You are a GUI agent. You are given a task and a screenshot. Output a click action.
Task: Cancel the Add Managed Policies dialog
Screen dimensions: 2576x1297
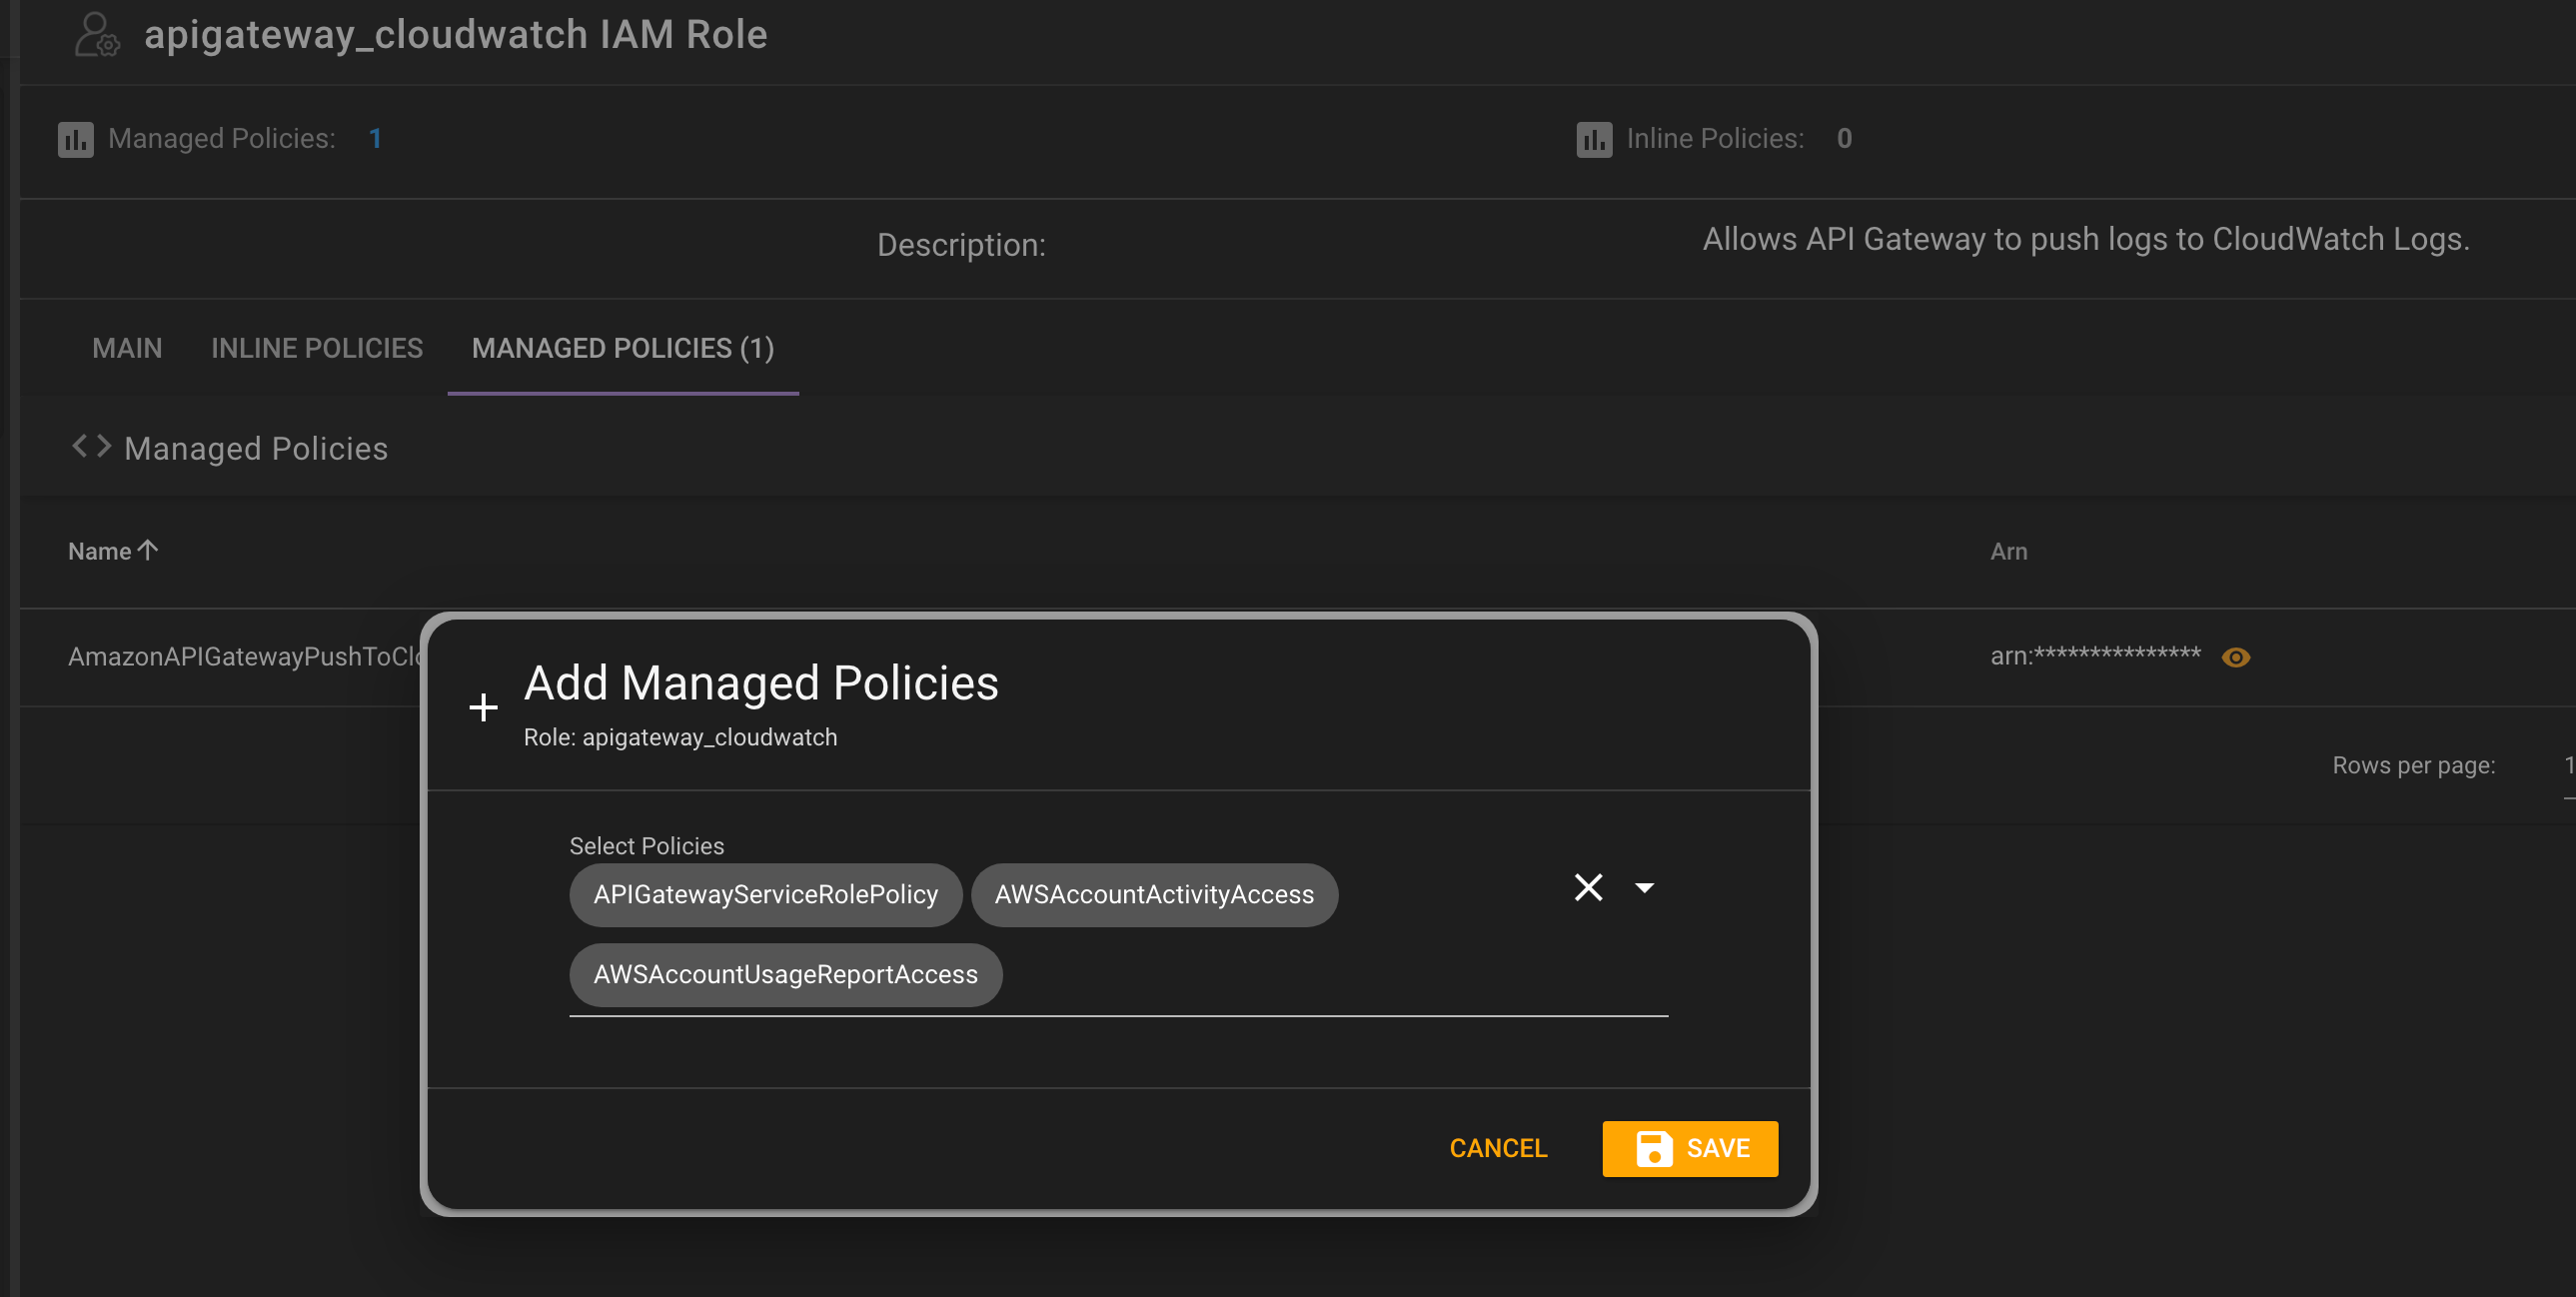point(1498,1148)
